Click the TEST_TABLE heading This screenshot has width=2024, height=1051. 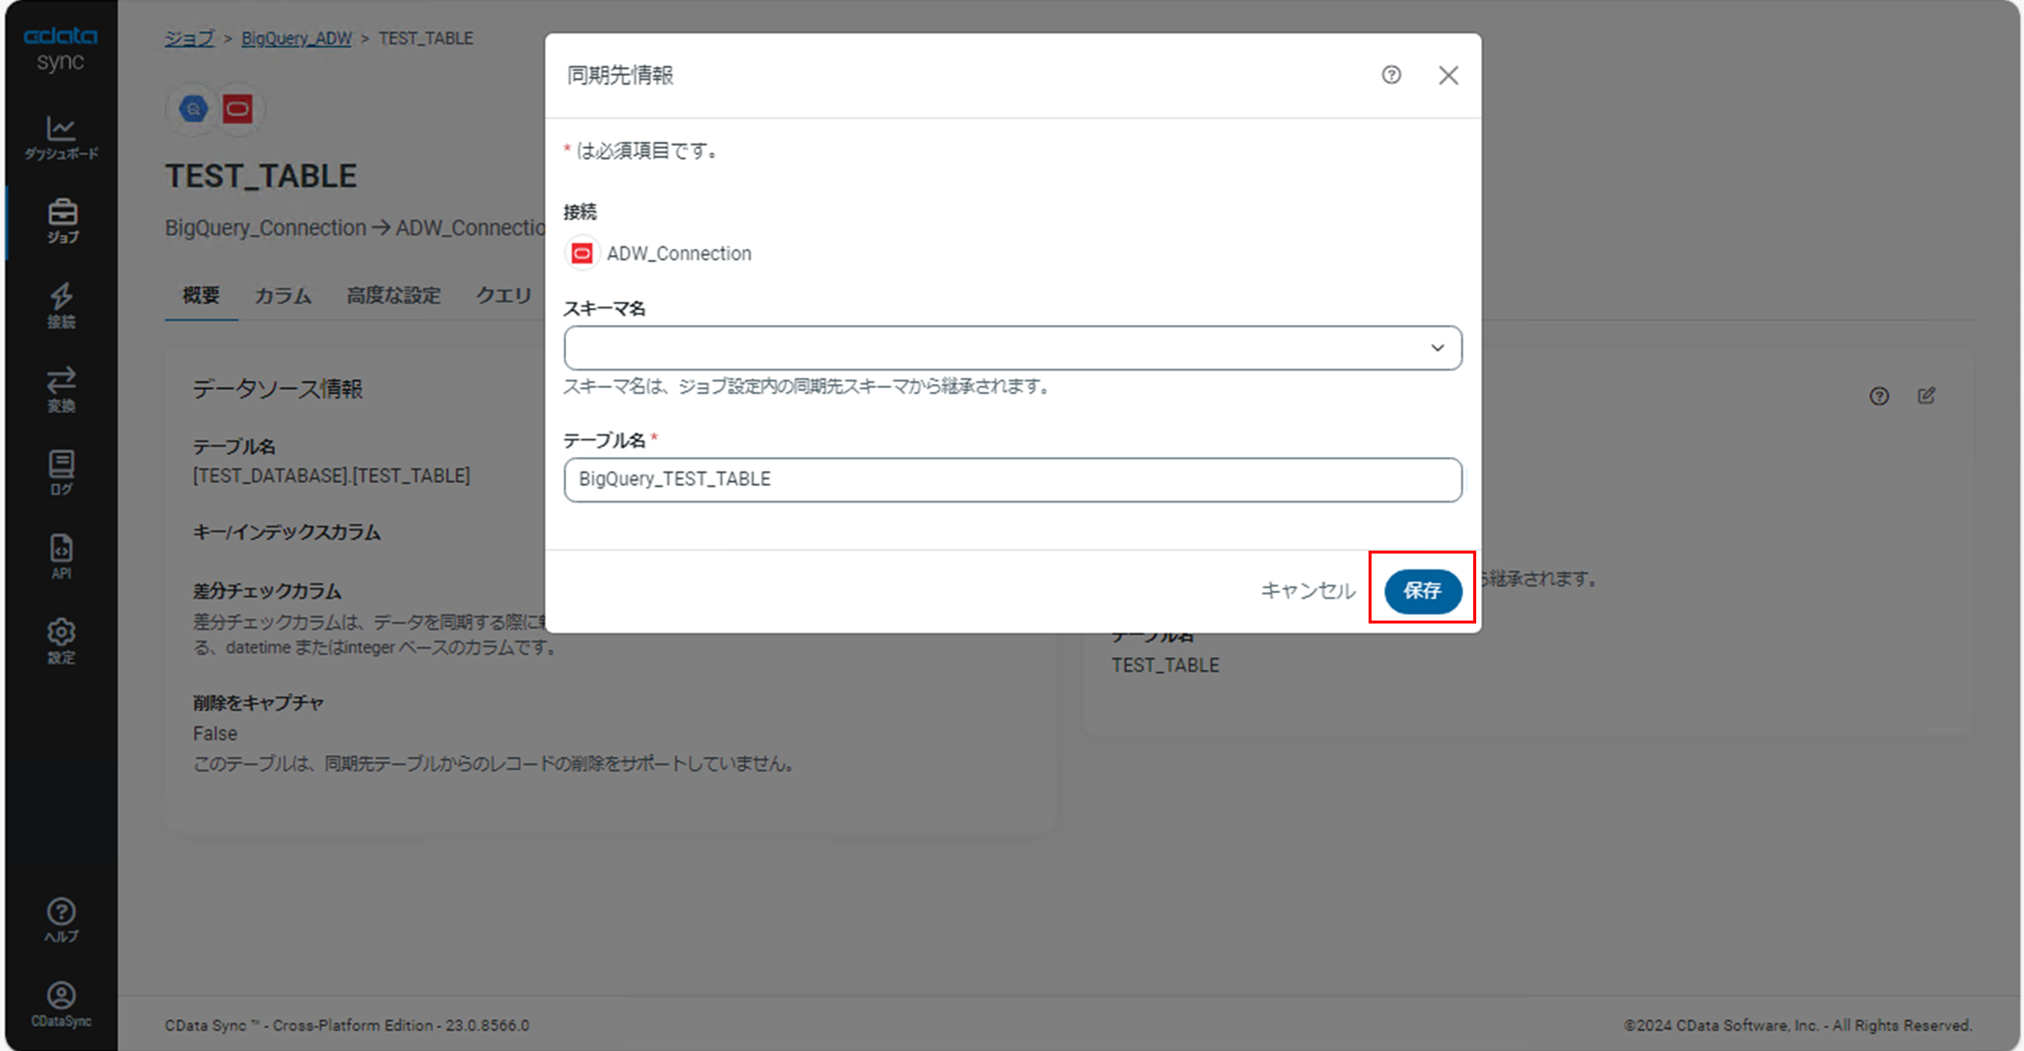click(x=261, y=176)
